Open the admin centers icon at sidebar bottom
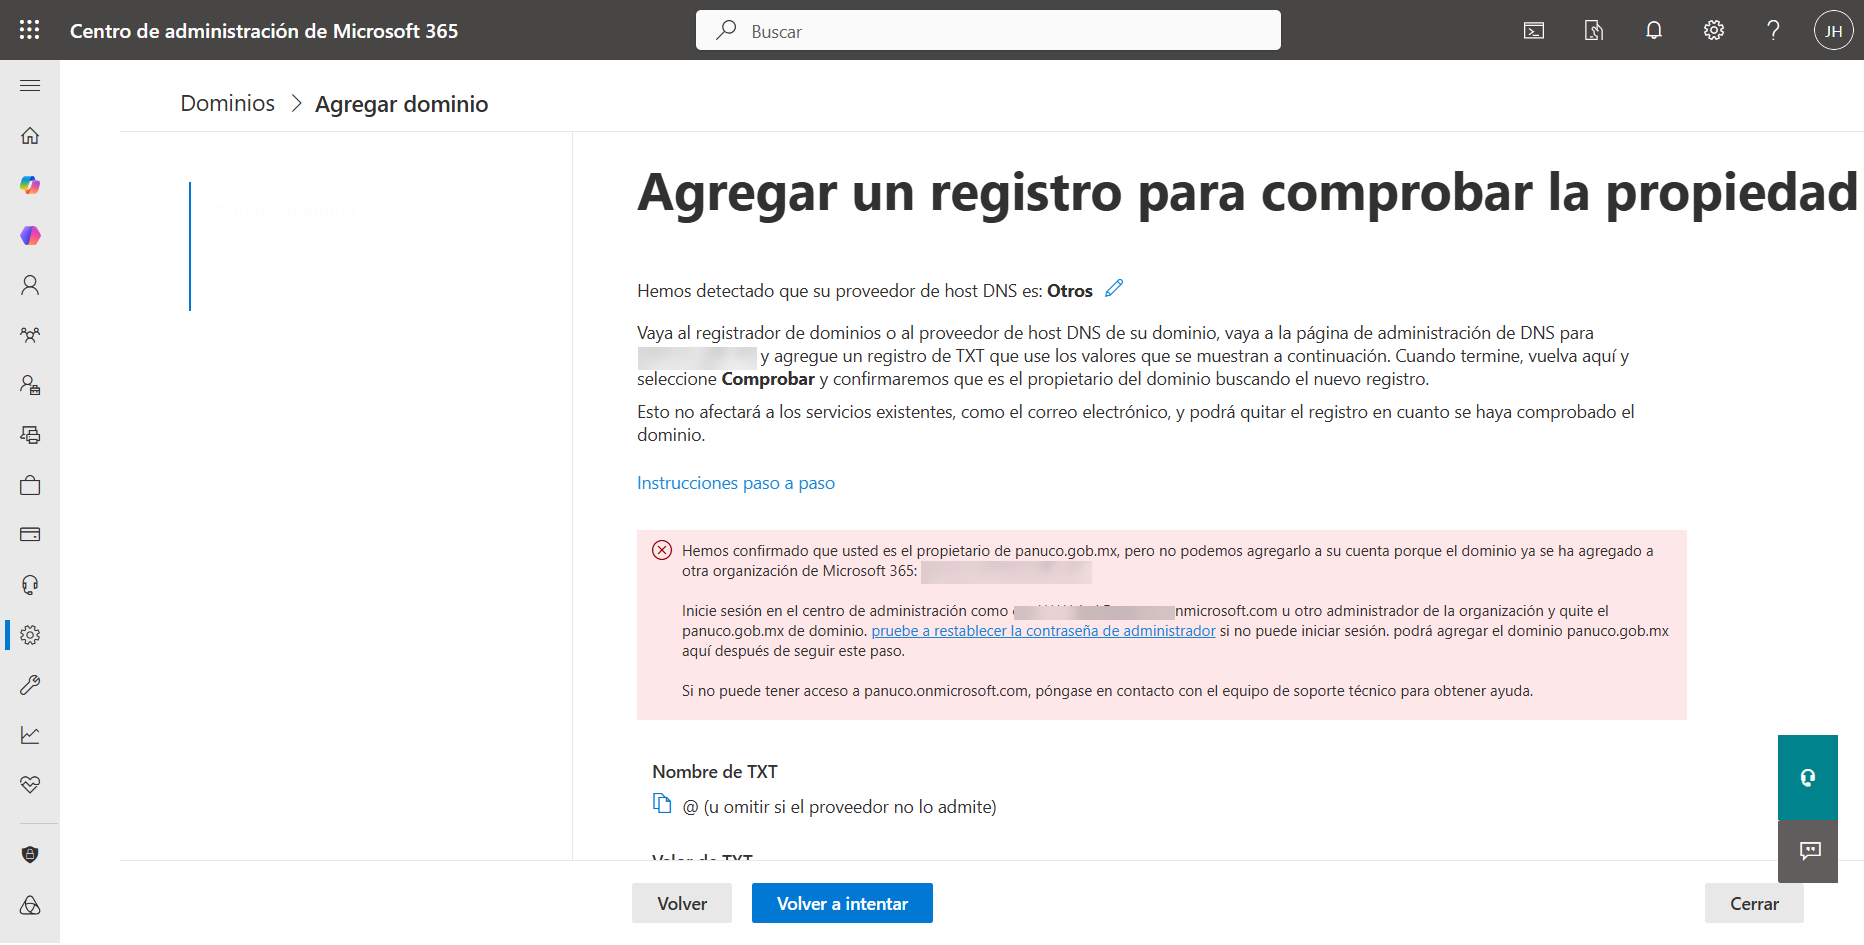The image size is (1864, 945). click(x=30, y=905)
